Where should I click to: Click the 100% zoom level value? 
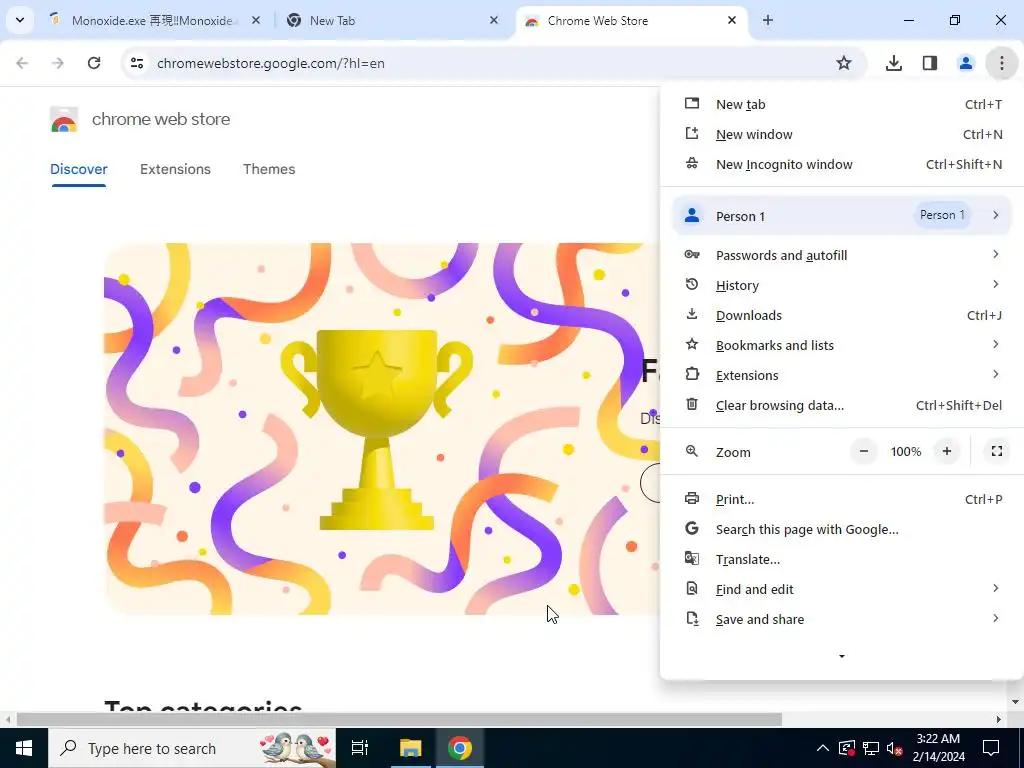click(x=906, y=451)
